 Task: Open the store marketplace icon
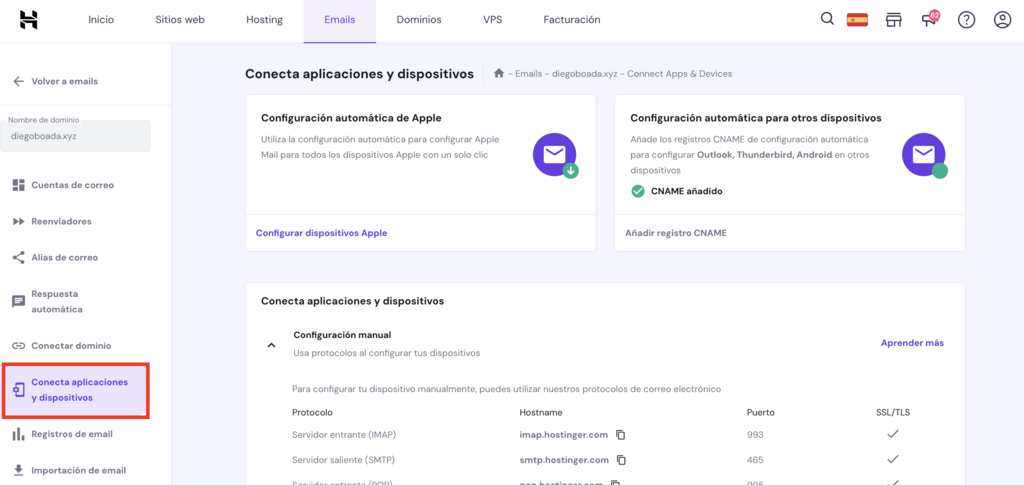click(894, 20)
